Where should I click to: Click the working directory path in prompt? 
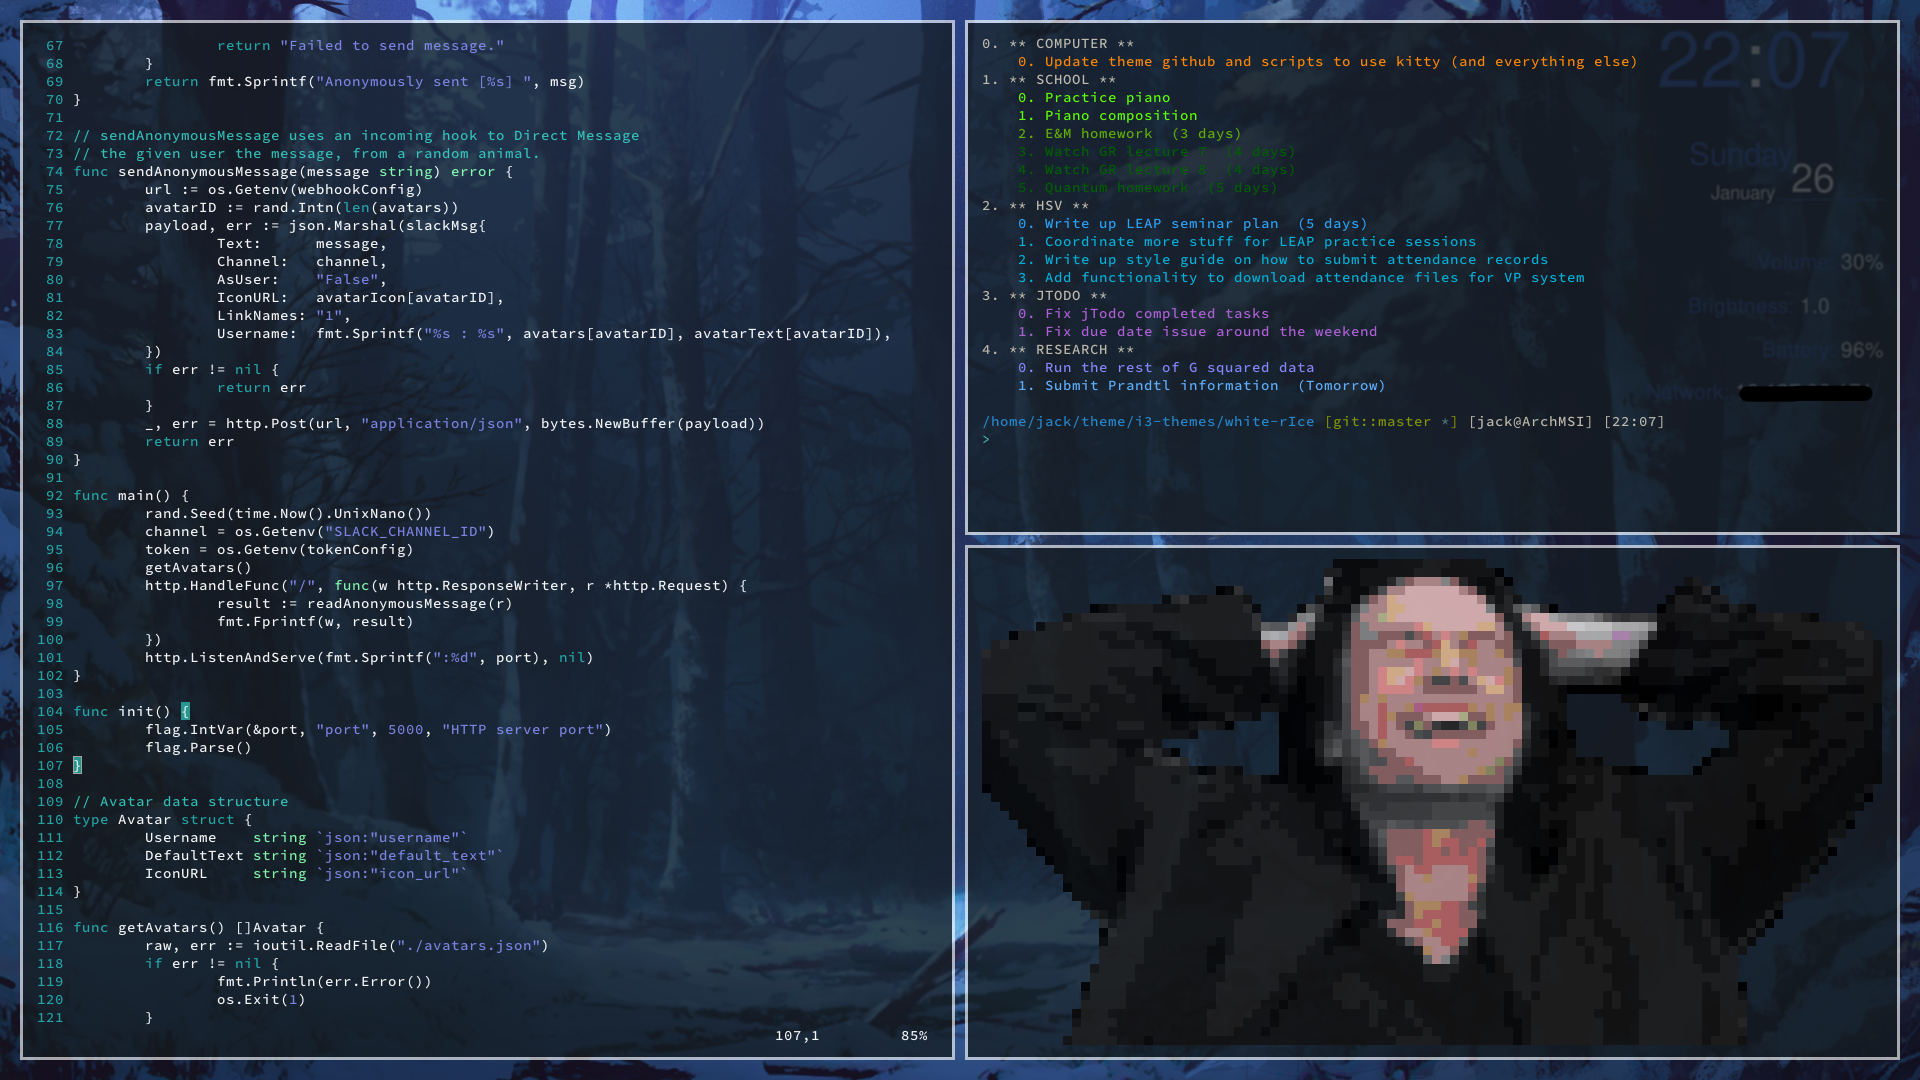tap(1148, 422)
